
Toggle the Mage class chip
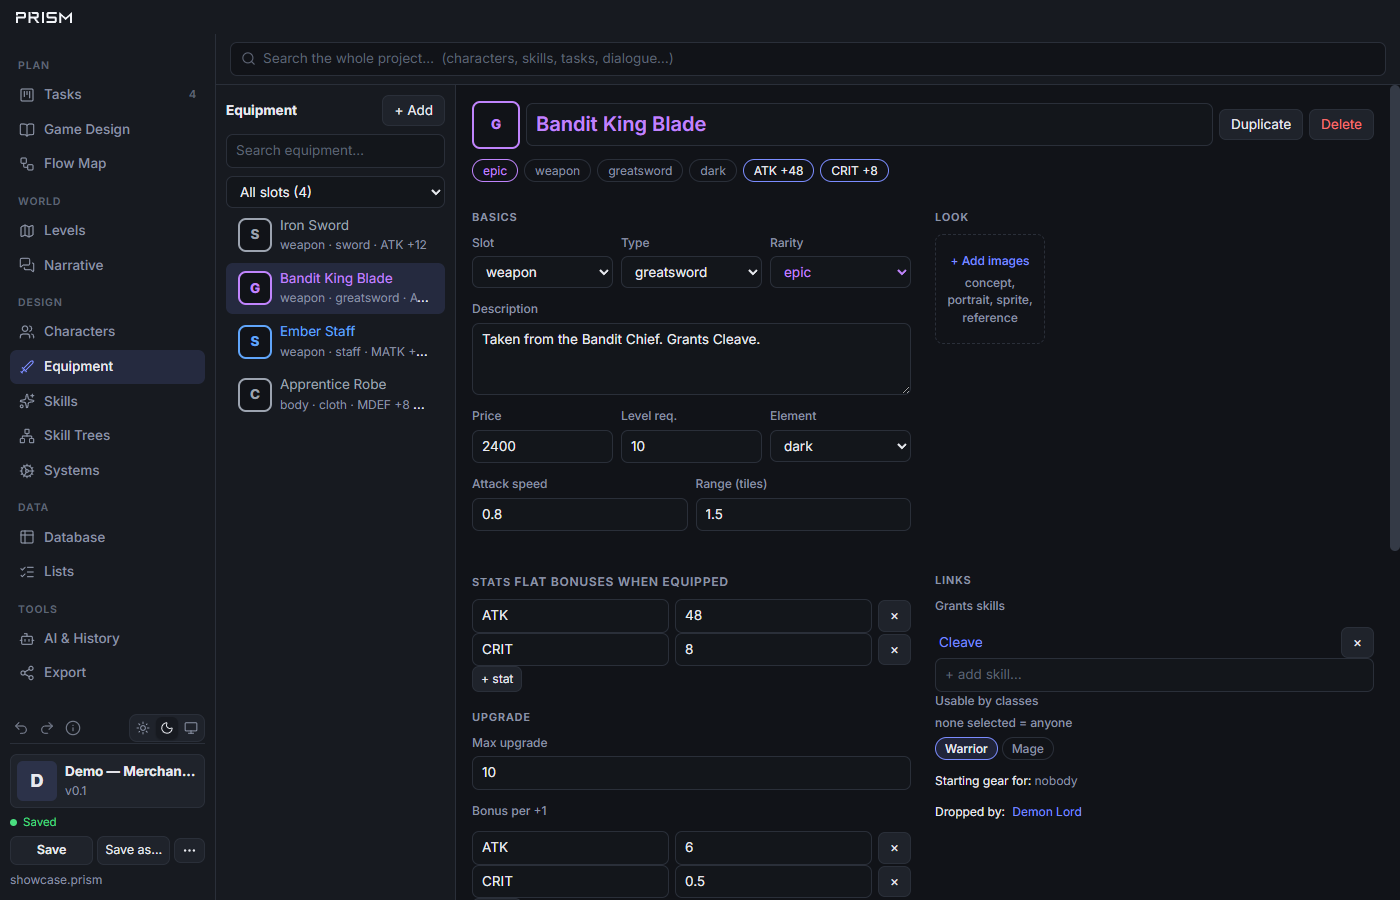[x=1028, y=749]
